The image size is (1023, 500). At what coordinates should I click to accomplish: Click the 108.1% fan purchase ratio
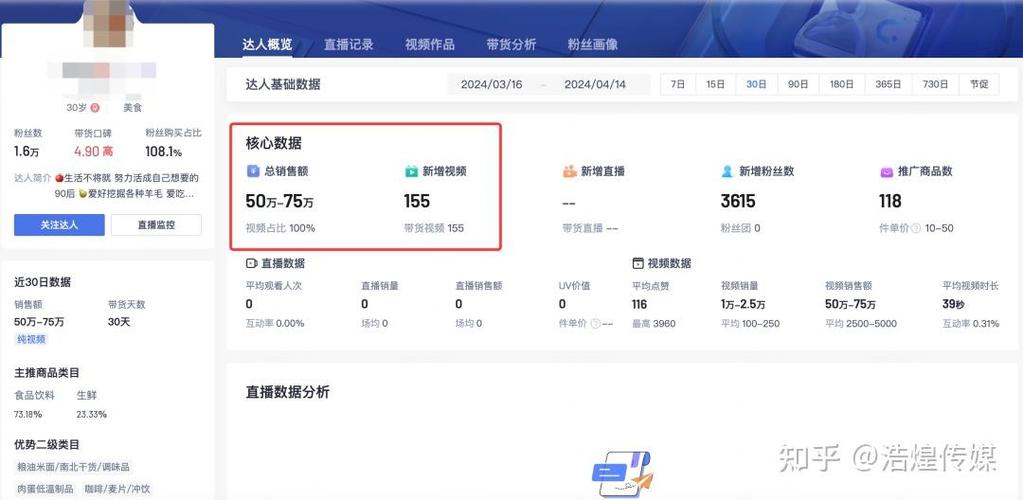pos(164,152)
